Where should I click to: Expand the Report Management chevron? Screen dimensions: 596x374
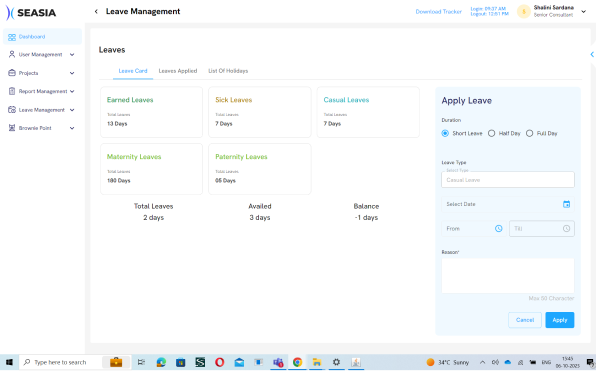tap(72, 91)
